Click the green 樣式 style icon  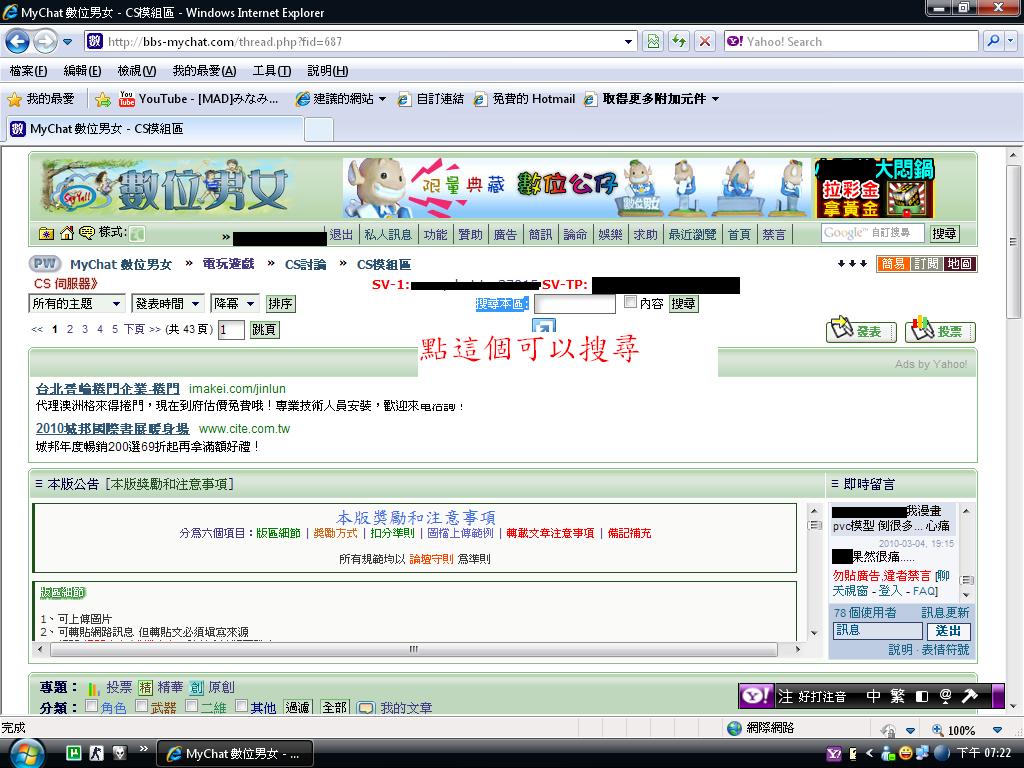[x=137, y=233]
